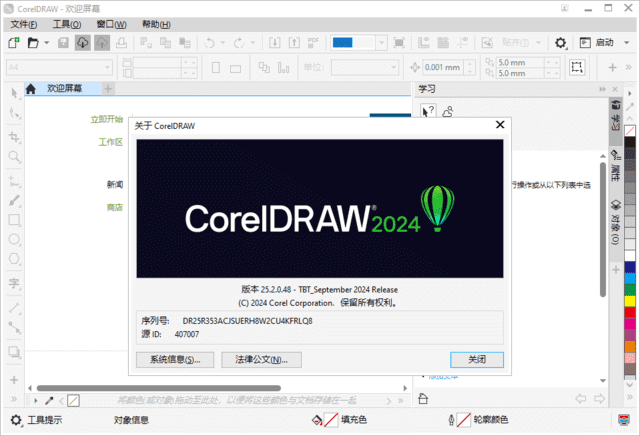Toggle the portrait orientation button
640x436 pixels.
(216, 68)
